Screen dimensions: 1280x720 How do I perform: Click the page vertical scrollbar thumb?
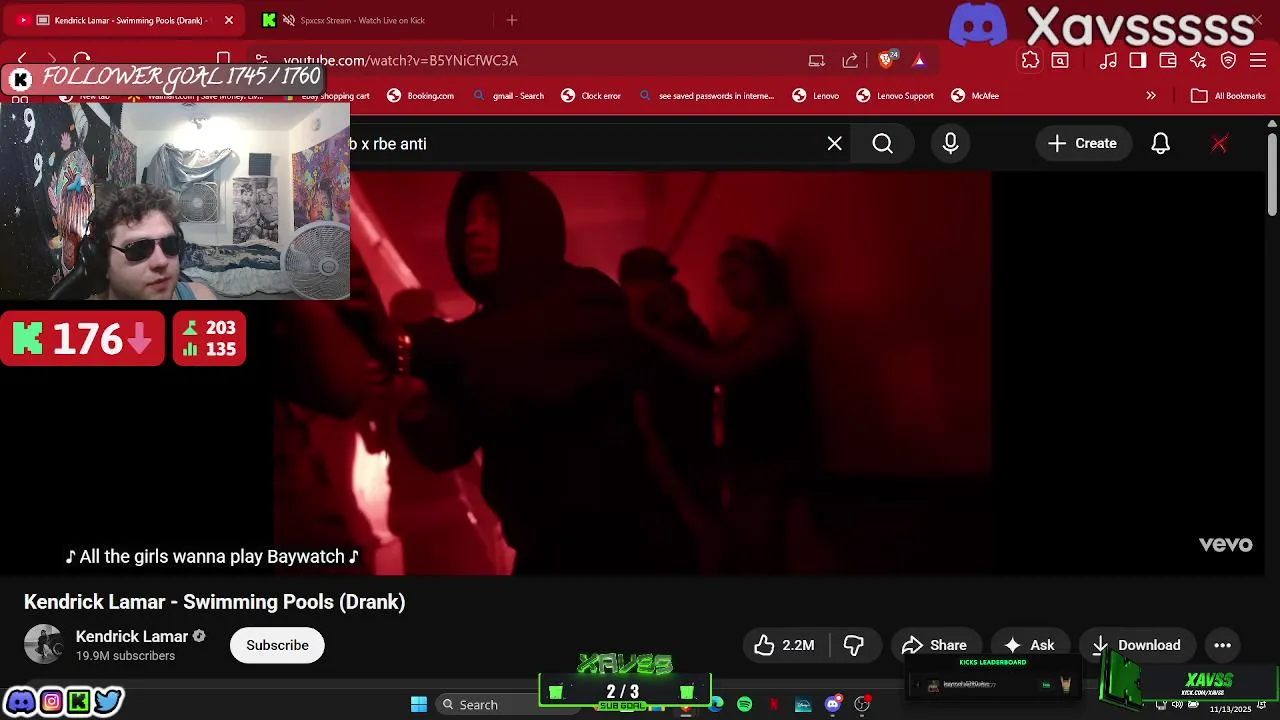pyautogui.click(x=1272, y=172)
